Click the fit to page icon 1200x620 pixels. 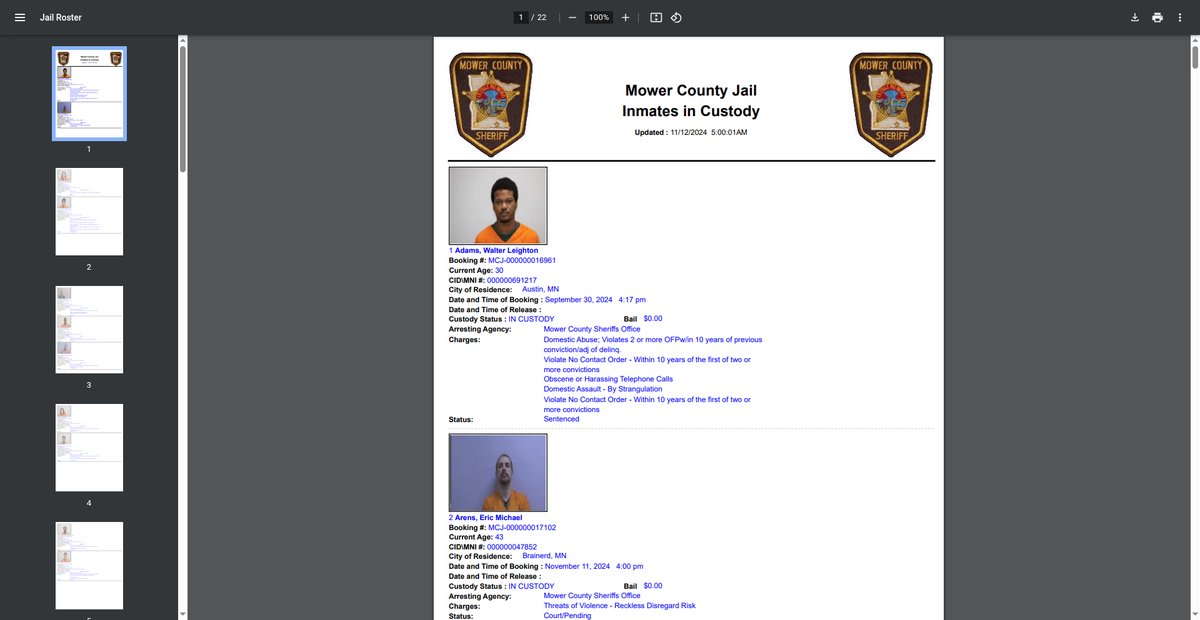coord(656,18)
